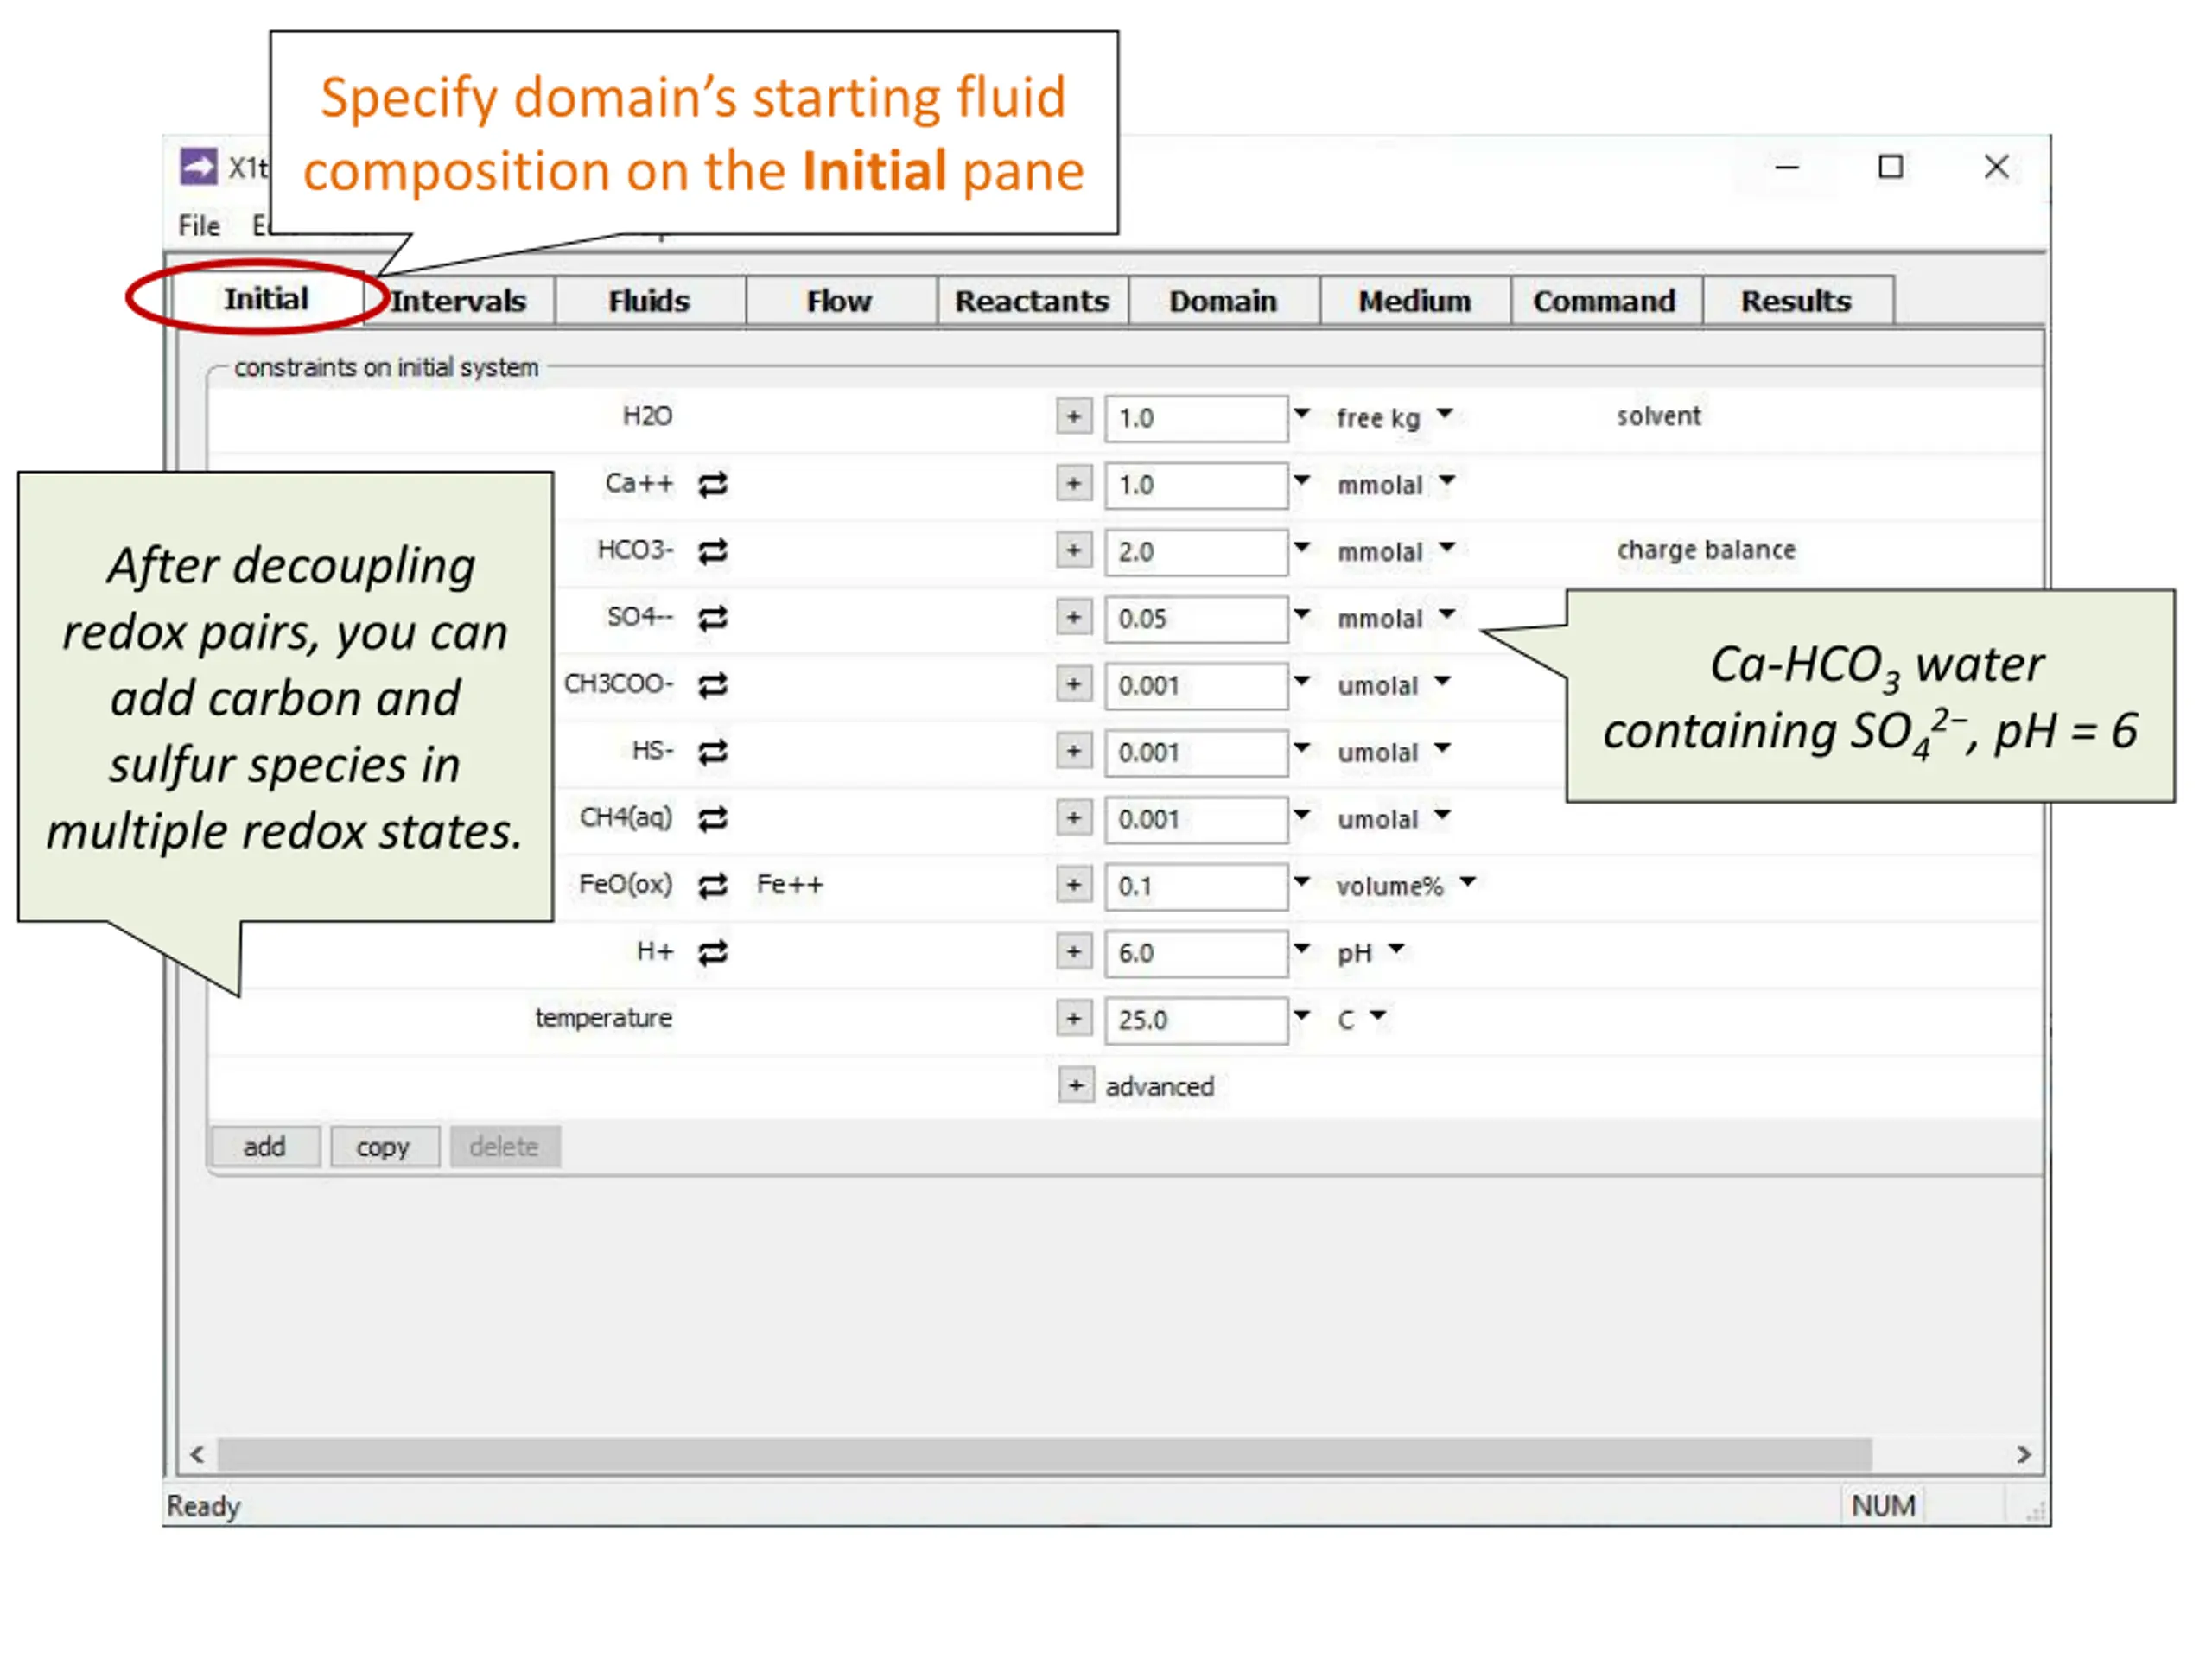Switch to the Reactants tab
The height and width of the screenshot is (1659, 2212).
click(1032, 301)
